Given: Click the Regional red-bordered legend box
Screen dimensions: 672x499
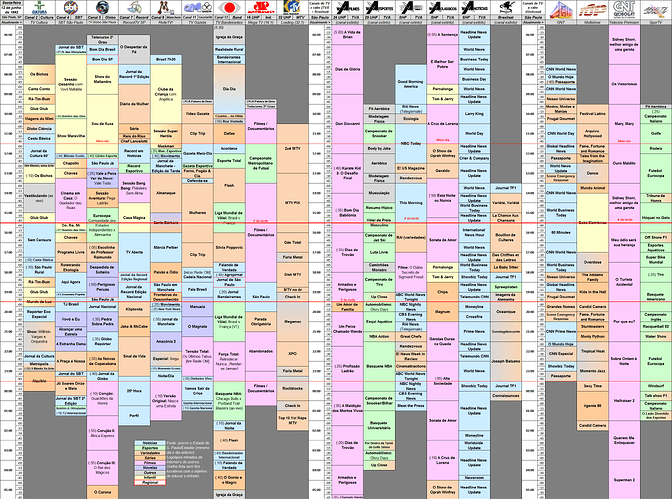Looking at the screenshot, I should pos(150,483).
